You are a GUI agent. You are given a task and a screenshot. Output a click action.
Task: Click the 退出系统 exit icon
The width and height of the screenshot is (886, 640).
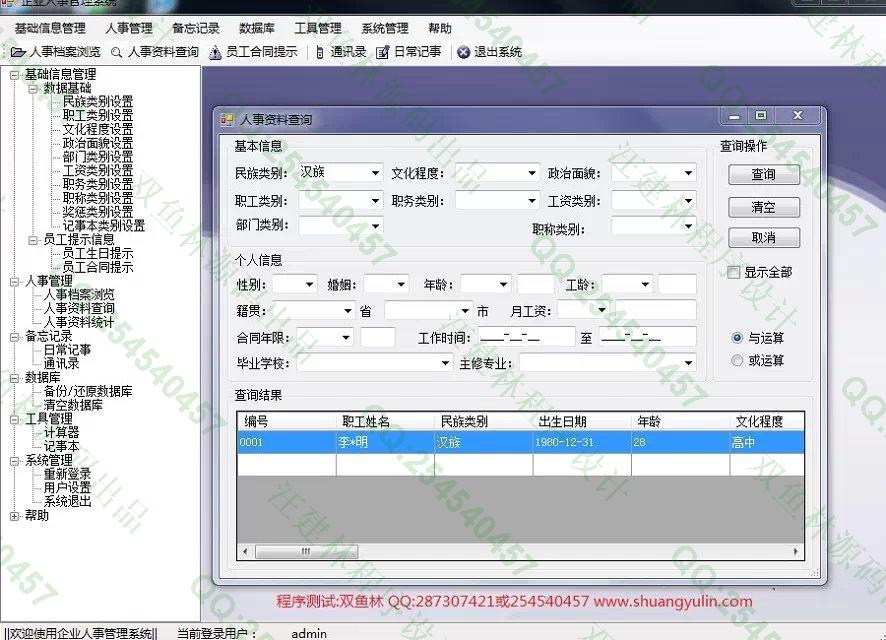463,52
